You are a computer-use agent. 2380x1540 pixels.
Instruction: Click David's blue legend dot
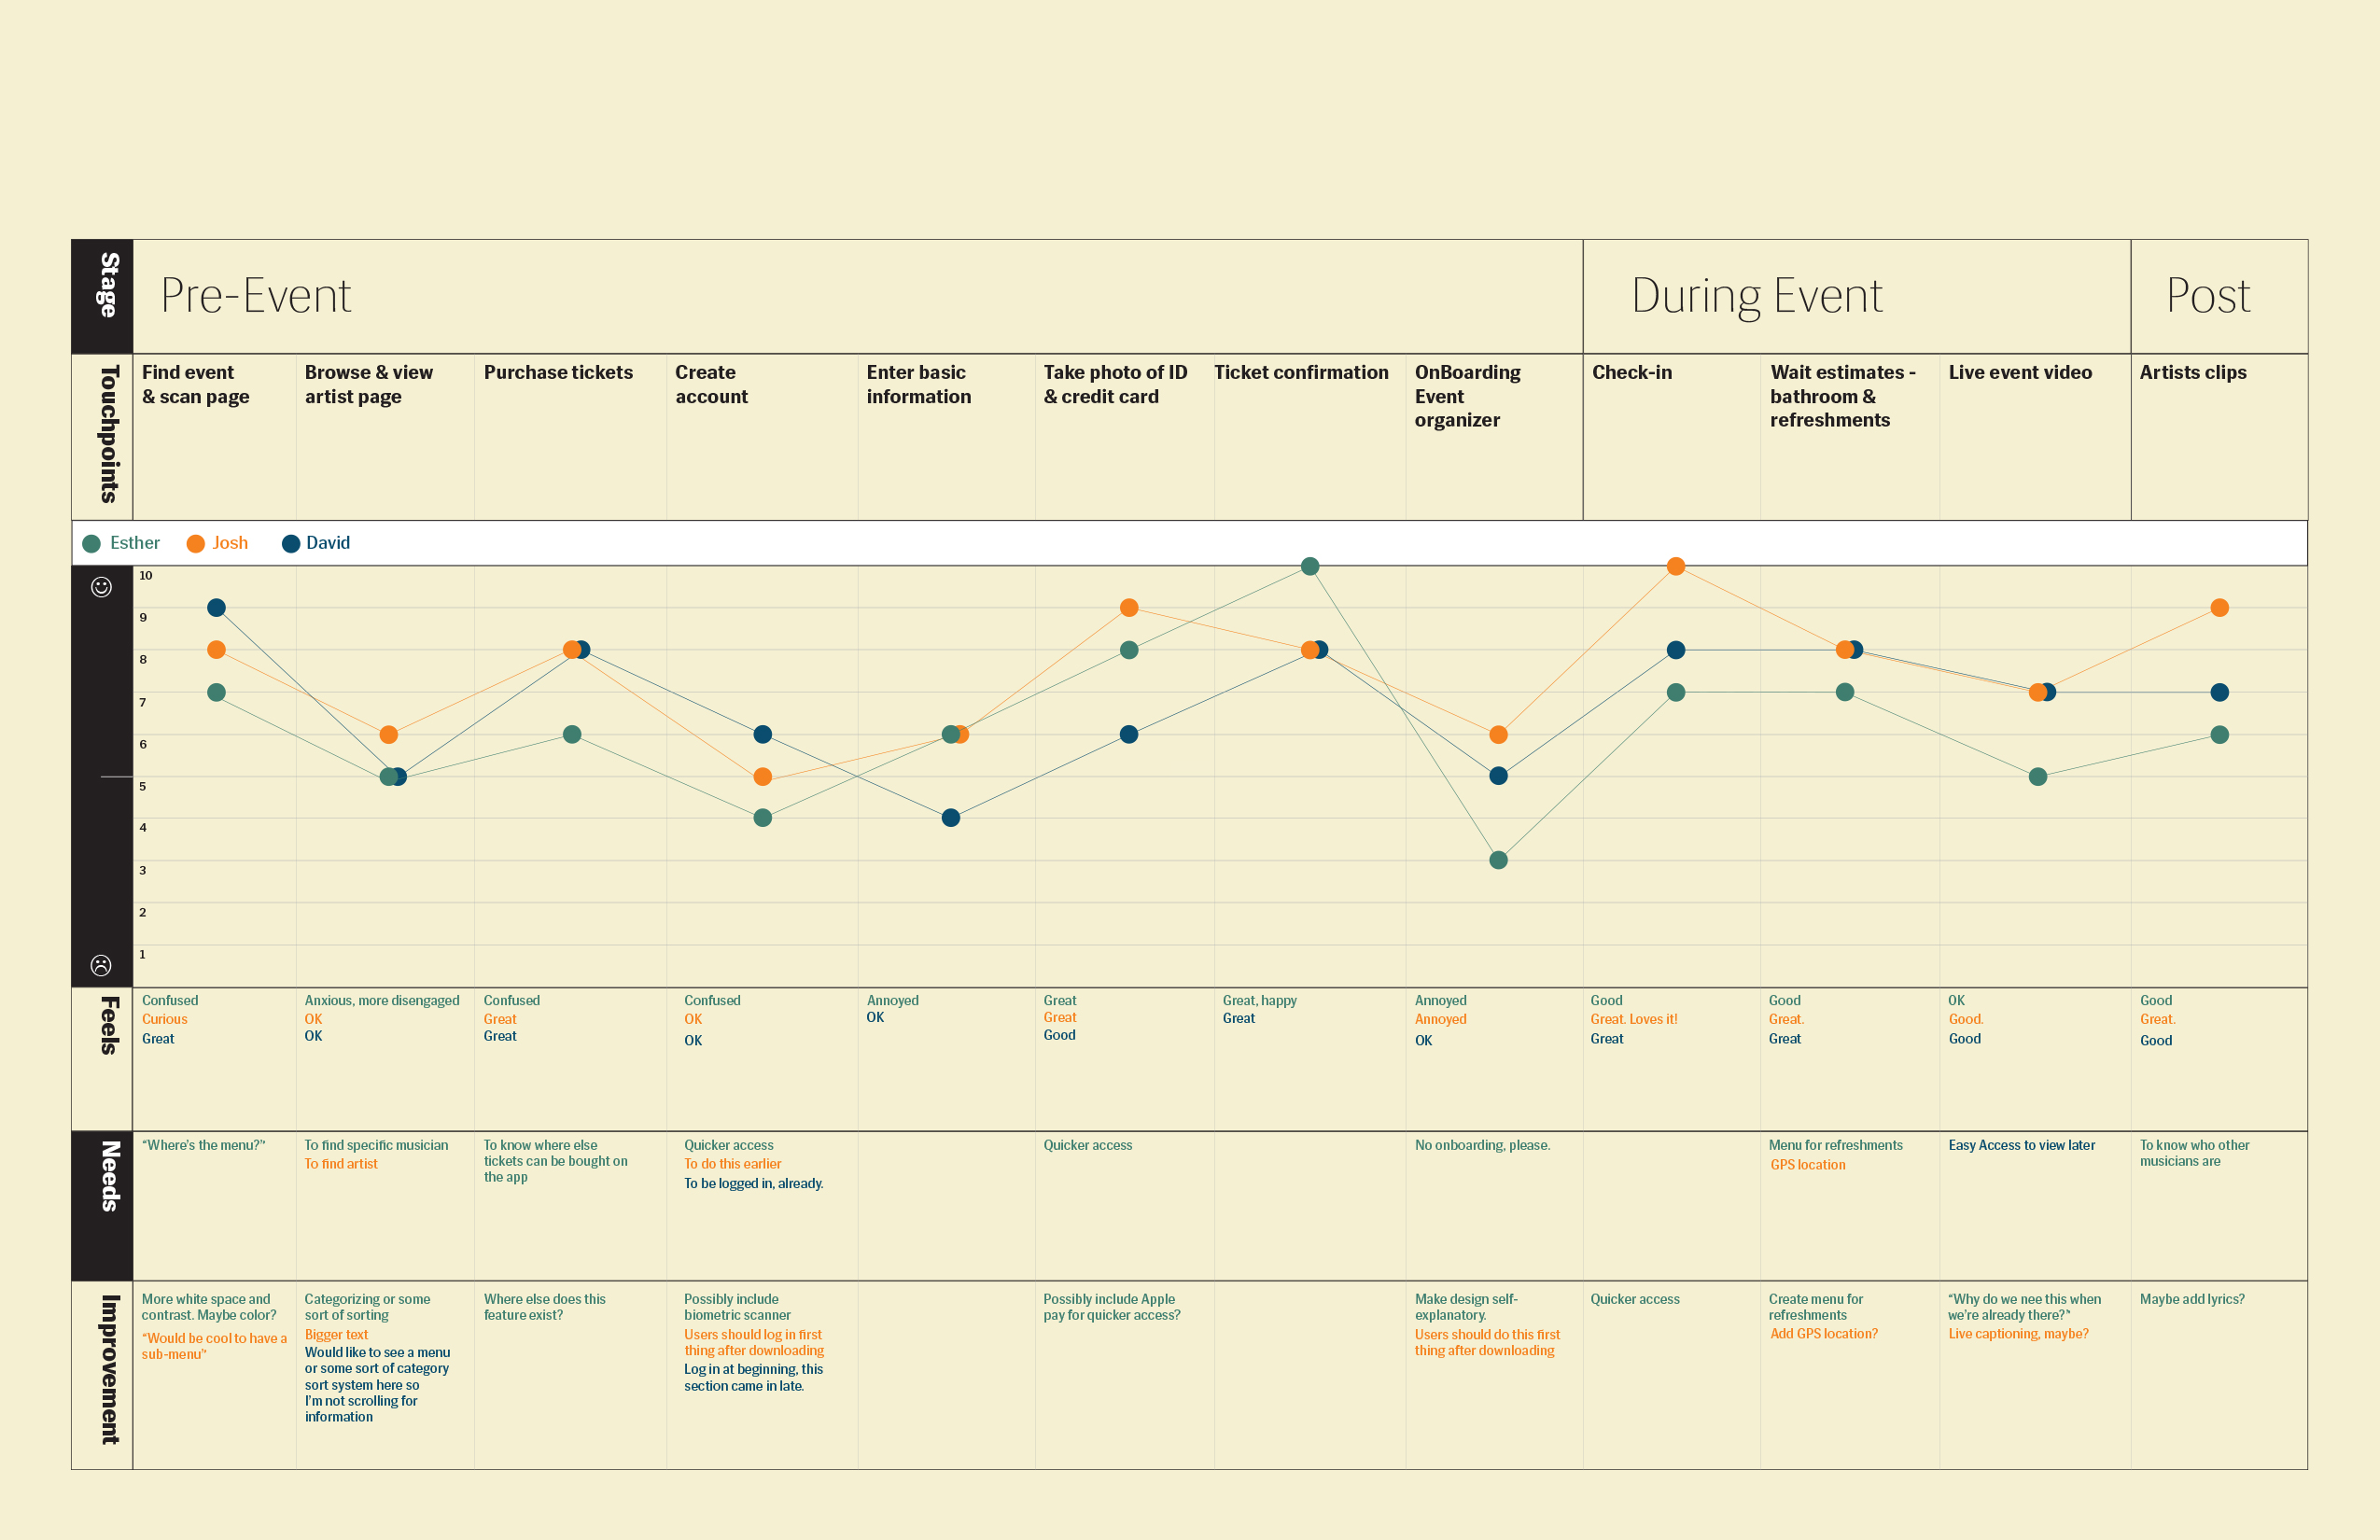pyautogui.click(x=291, y=544)
